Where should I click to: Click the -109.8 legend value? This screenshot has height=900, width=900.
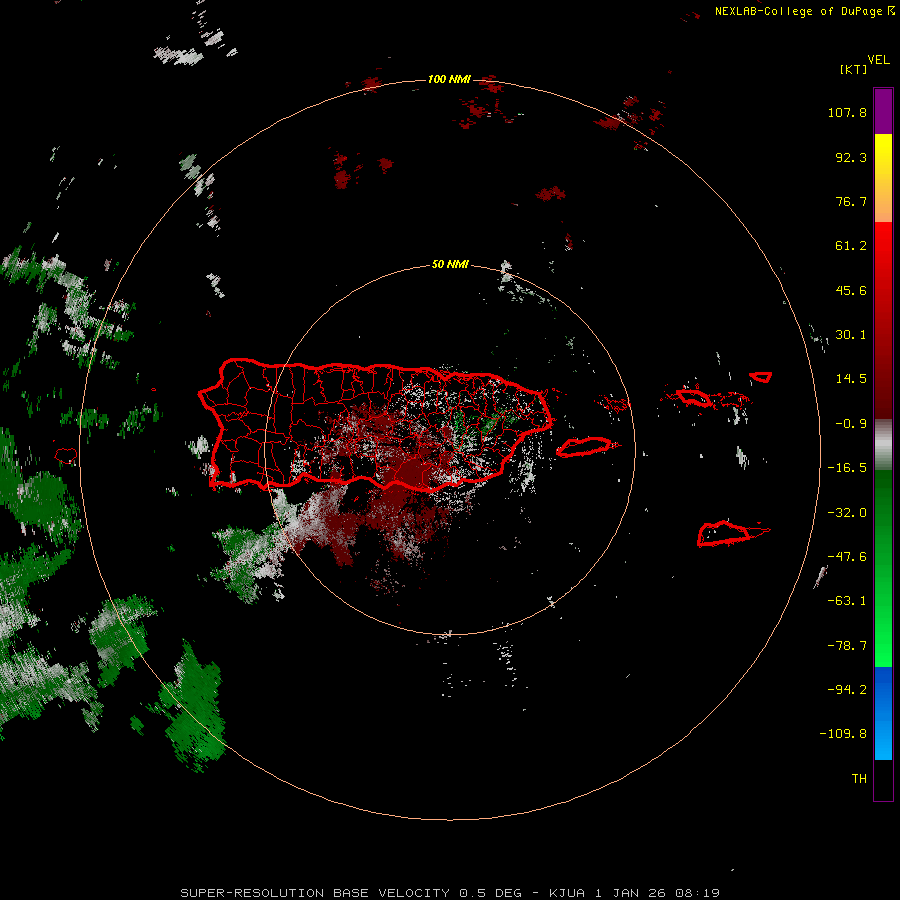pyautogui.click(x=843, y=734)
